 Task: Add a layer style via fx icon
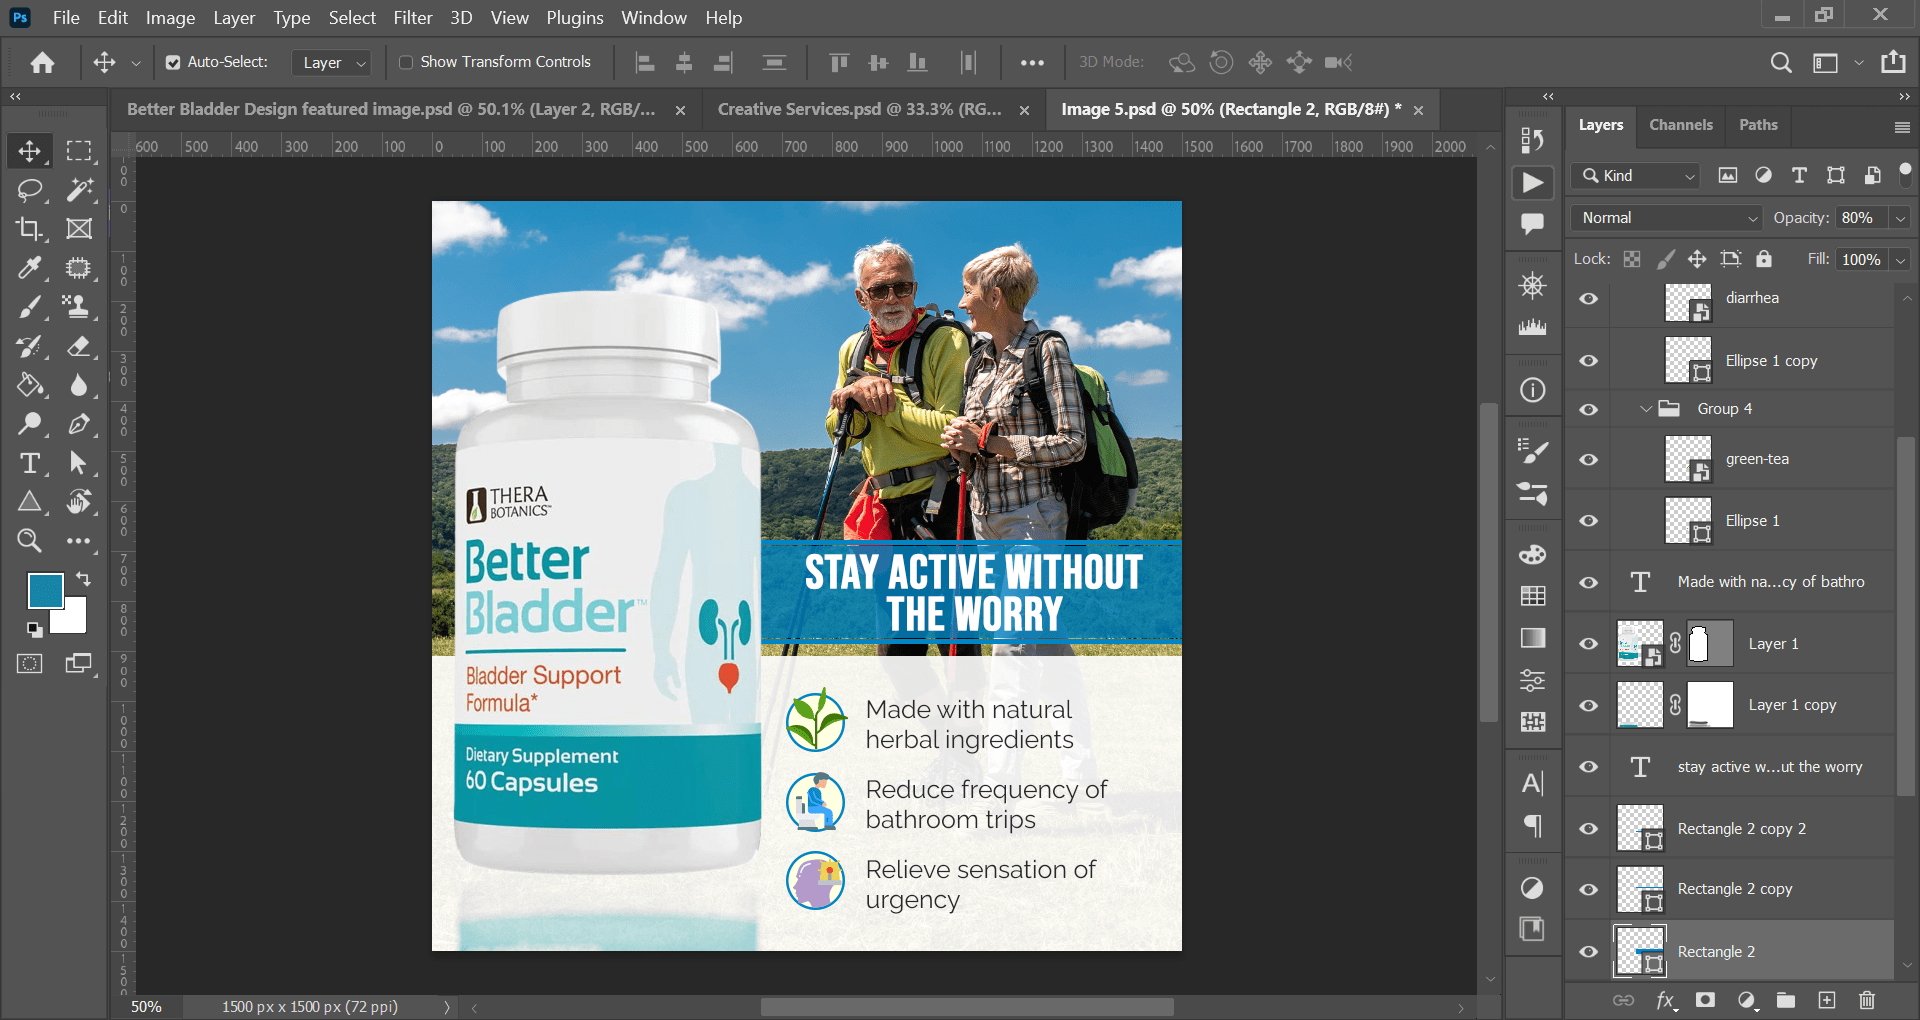pos(1665,1000)
